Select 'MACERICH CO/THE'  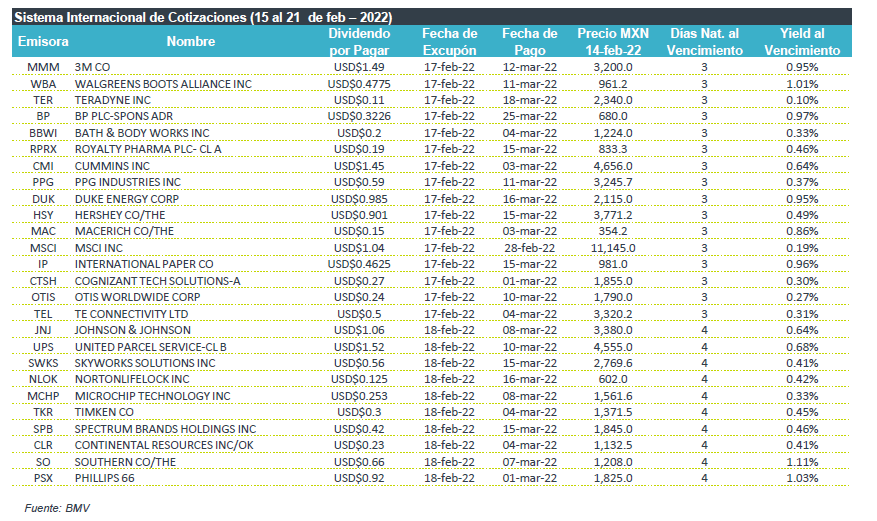(x=124, y=231)
